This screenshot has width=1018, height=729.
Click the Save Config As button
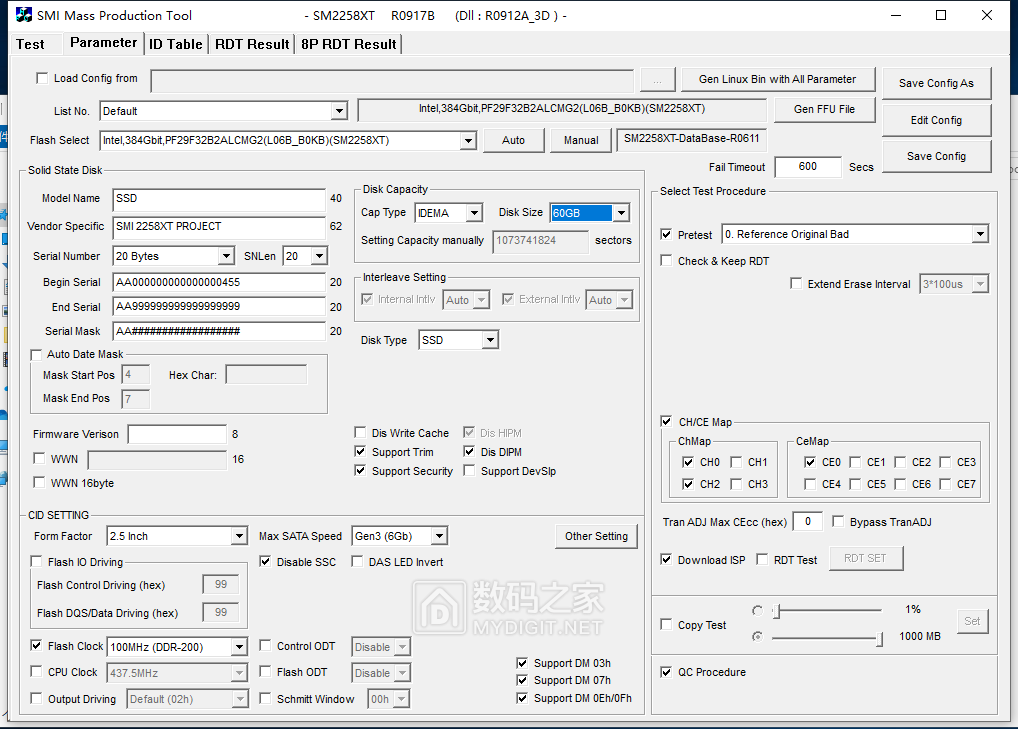click(x=936, y=83)
